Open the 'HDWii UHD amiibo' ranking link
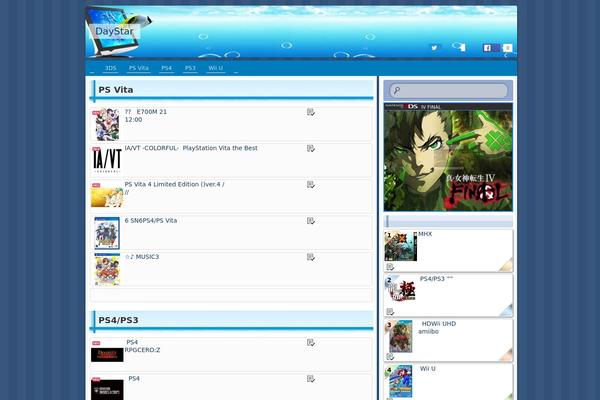600x400 pixels. tap(437, 328)
